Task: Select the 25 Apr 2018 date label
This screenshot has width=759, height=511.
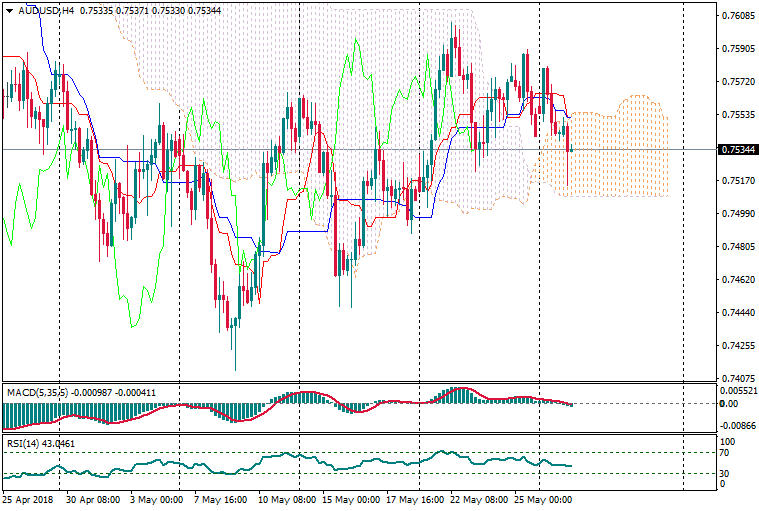Action: tap(27, 498)
